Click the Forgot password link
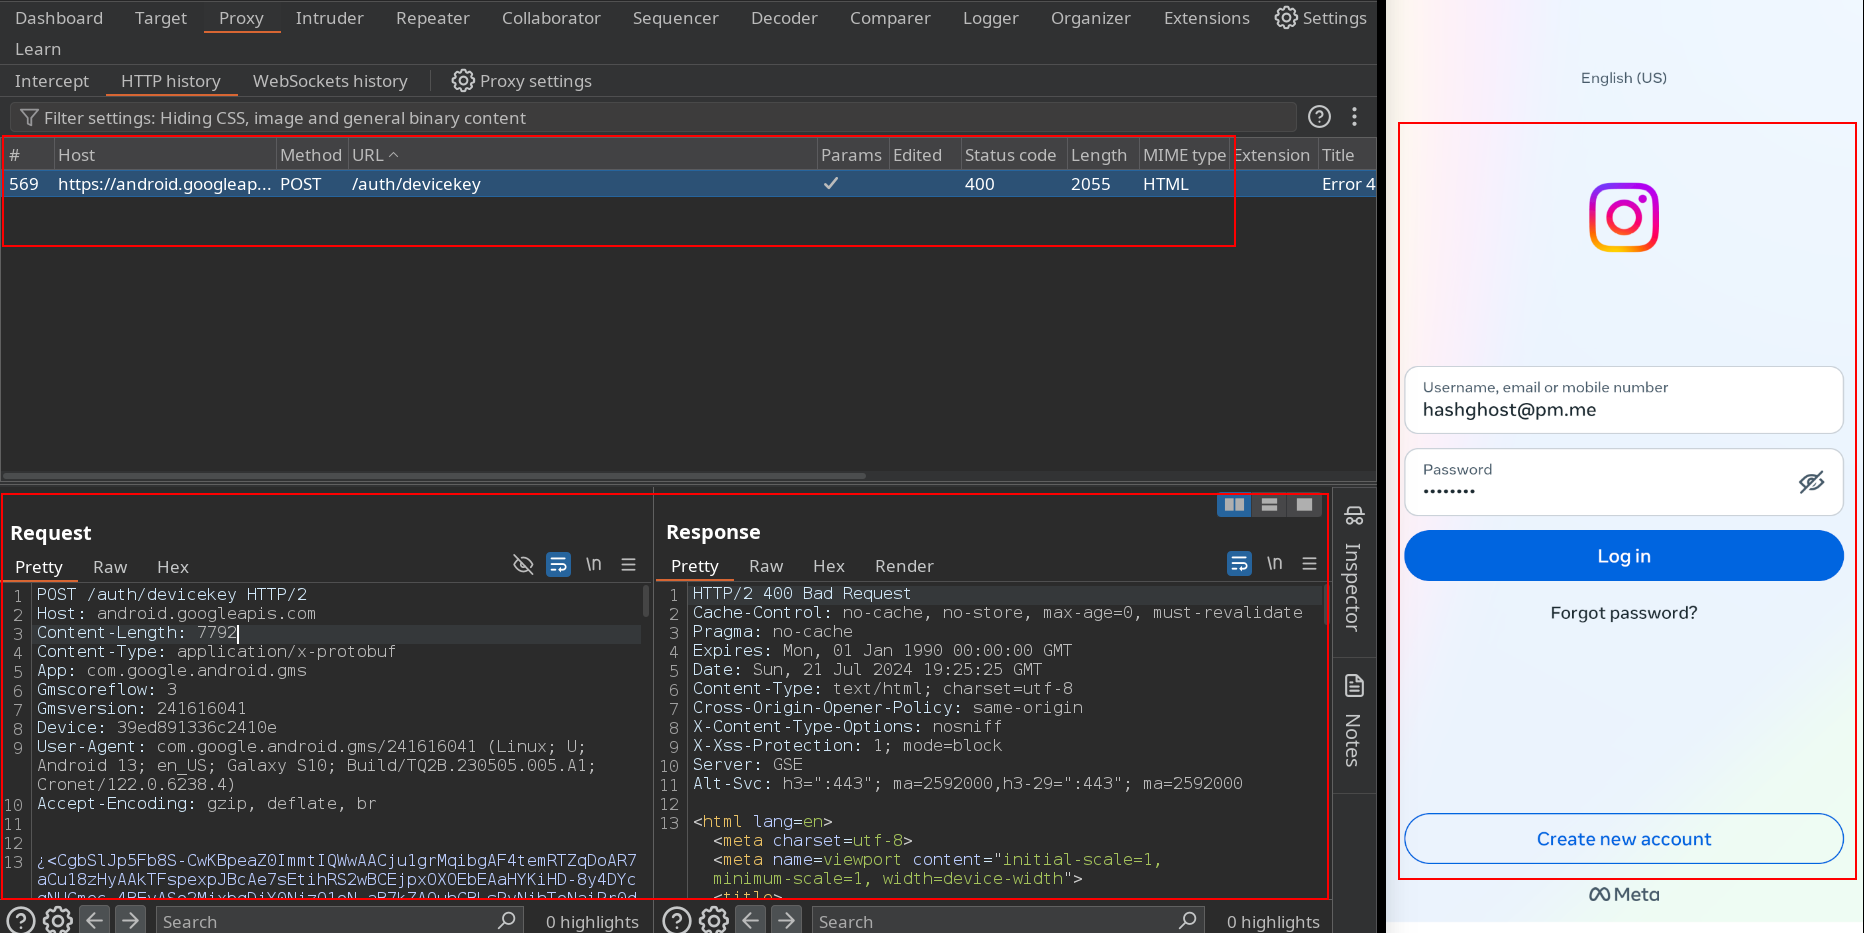 tap(1623, 613)
